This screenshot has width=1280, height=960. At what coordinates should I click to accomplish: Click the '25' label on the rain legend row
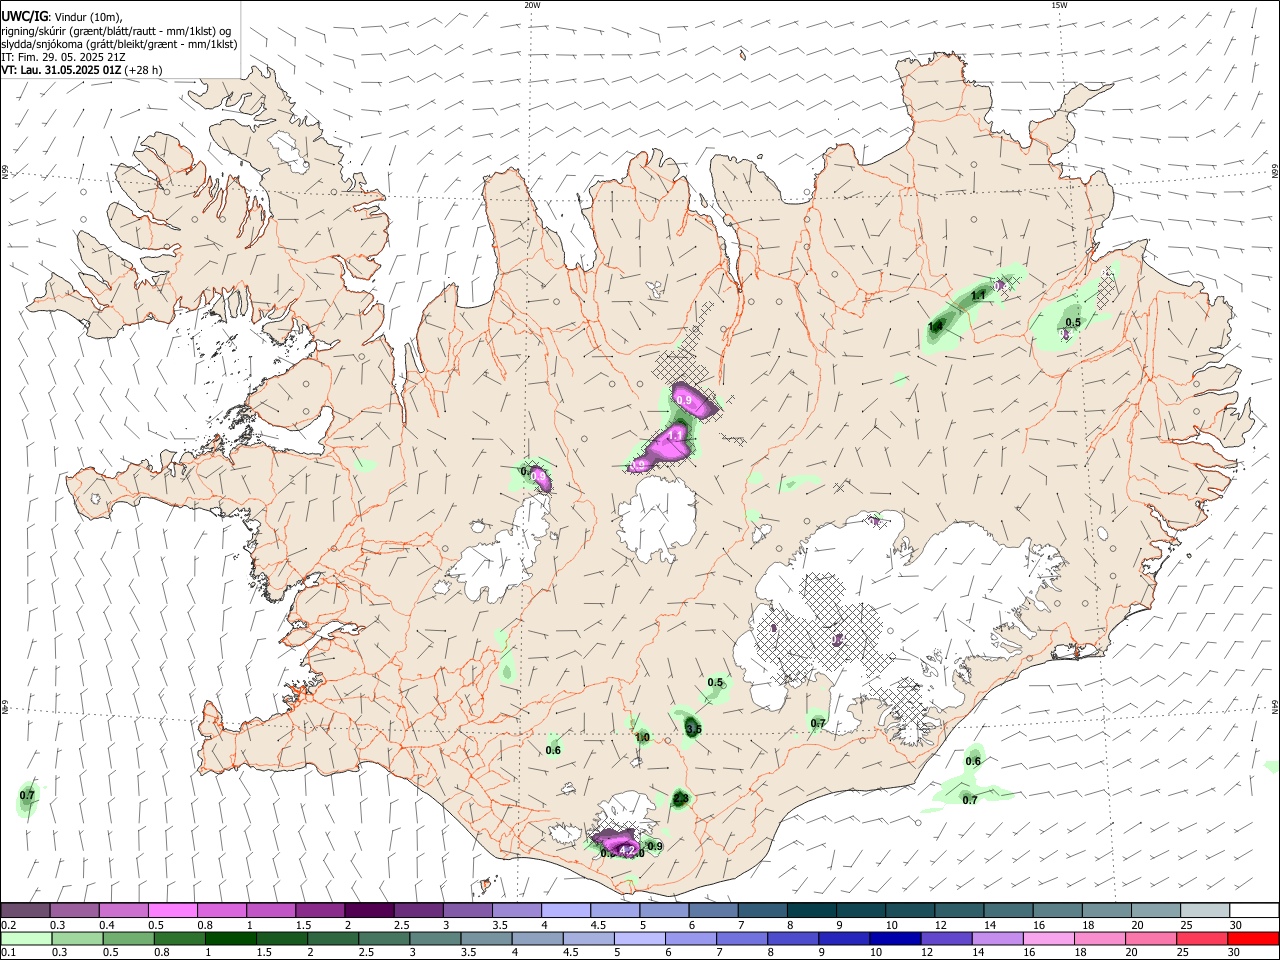pos(1183,953)
